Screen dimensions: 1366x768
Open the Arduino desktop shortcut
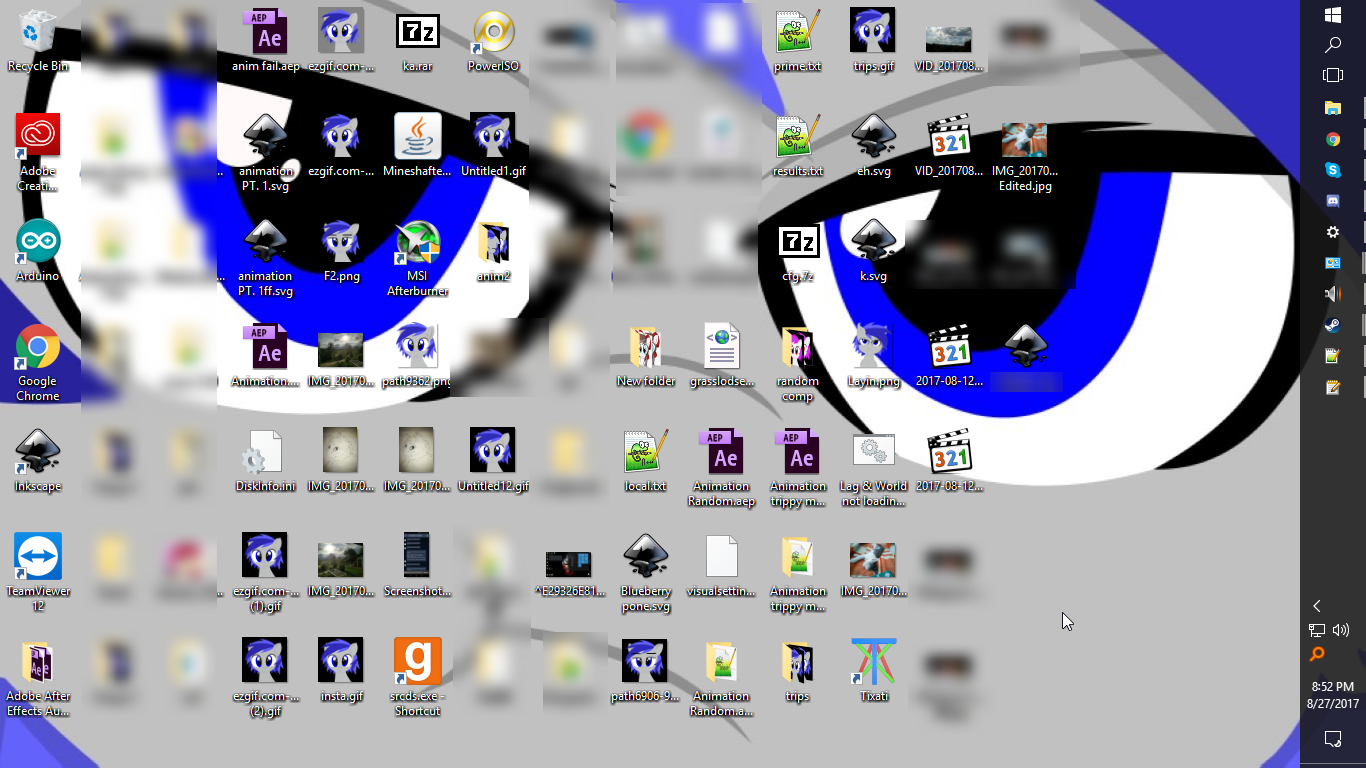tap(38, 243)
